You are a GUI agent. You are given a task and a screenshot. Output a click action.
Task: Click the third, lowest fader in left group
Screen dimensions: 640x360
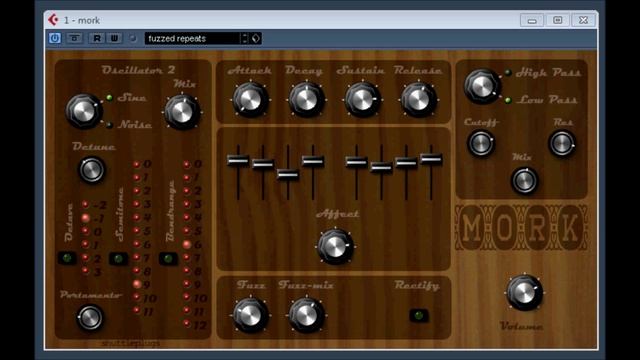tap(288, 175)
